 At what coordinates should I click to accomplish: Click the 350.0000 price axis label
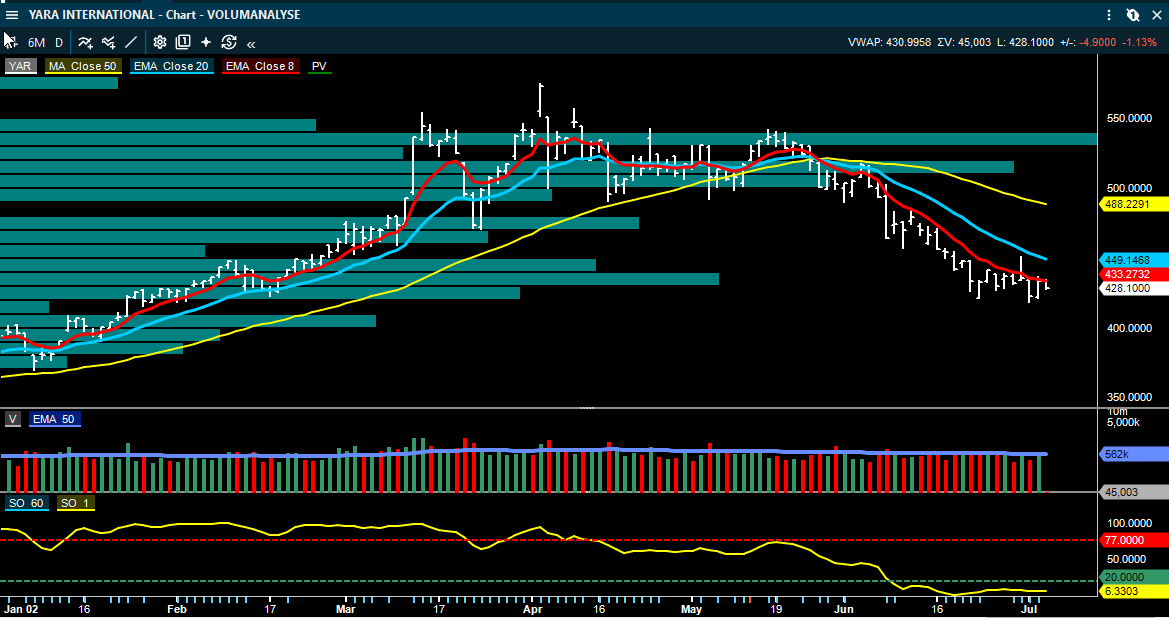[1129, 397]
